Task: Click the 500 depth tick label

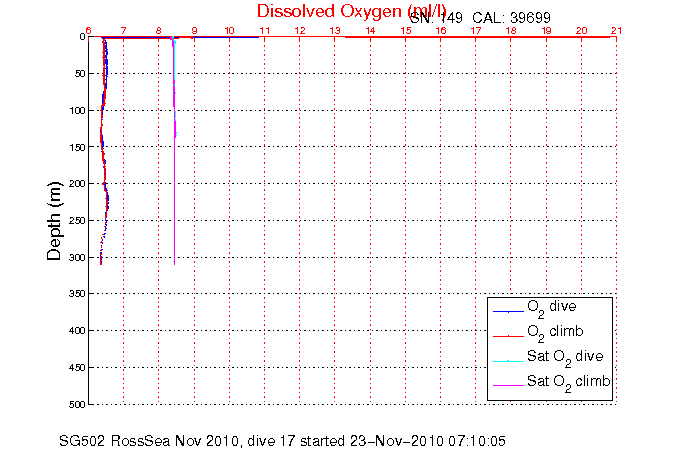Action: click(74, 404)
